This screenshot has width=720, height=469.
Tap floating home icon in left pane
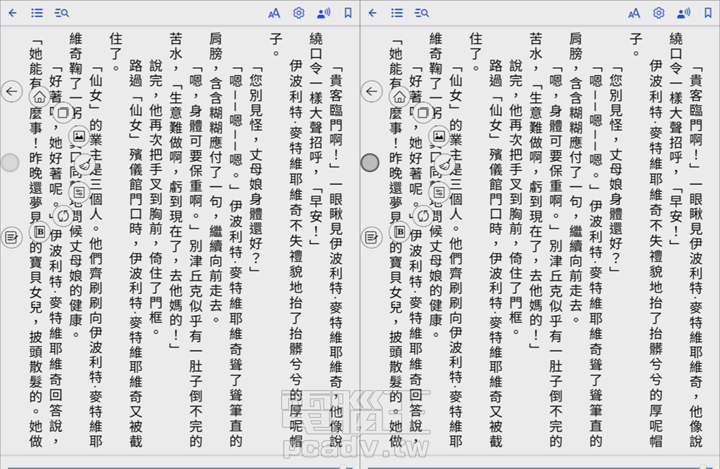pos(39,98)
